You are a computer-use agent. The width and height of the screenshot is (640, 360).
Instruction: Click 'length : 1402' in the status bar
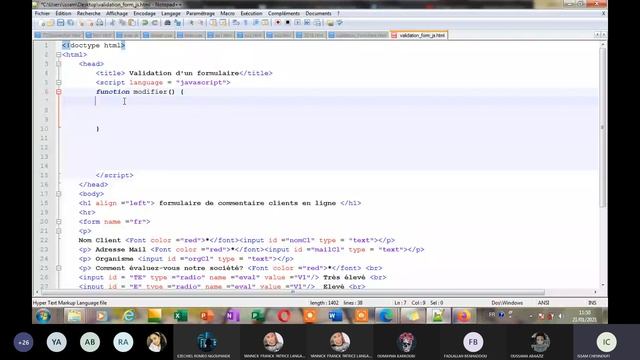(x=324, y=303)
